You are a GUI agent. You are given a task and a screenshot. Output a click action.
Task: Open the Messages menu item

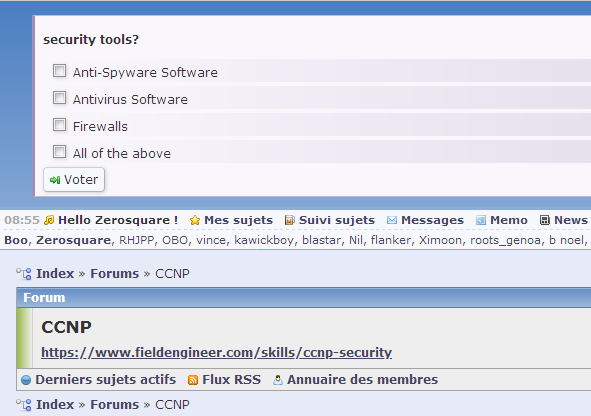pos(432,220)
